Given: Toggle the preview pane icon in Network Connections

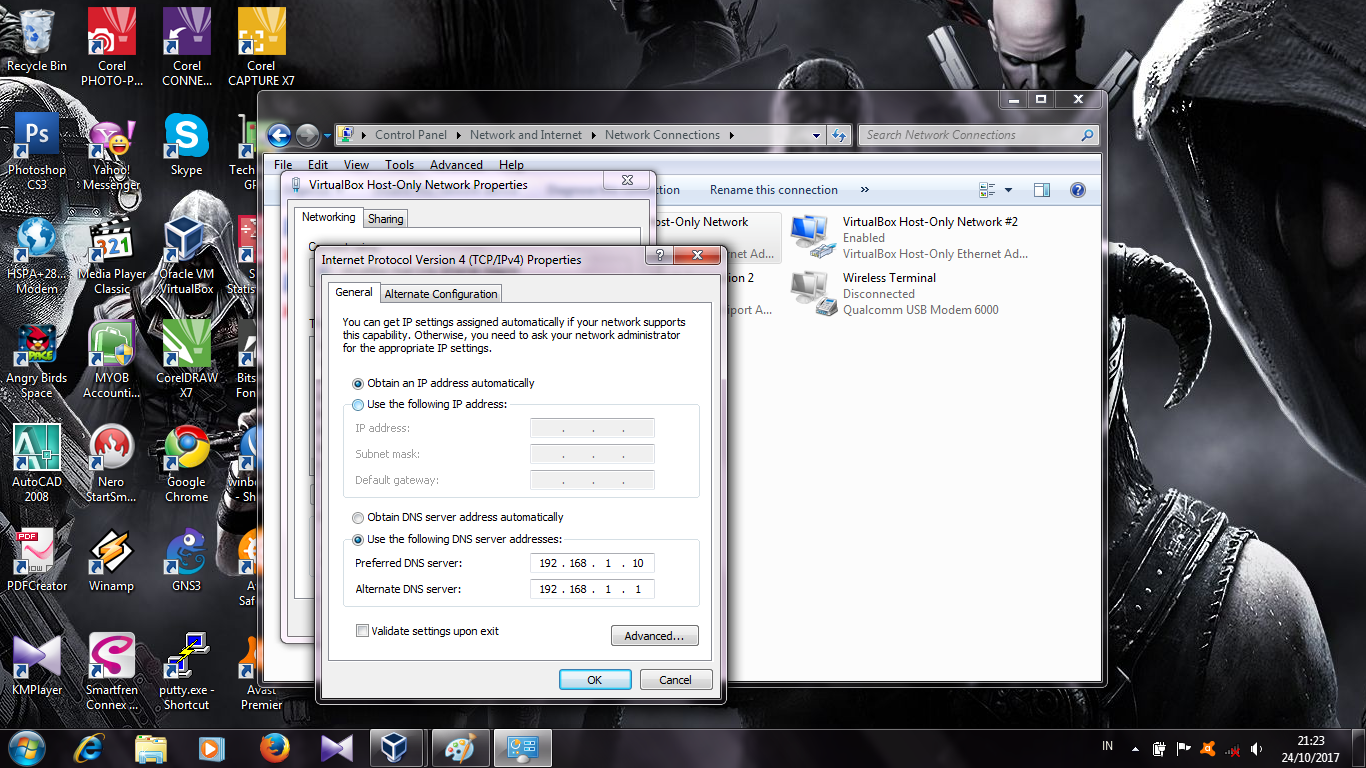Looking at the screenshot, I should (1041, 190).
